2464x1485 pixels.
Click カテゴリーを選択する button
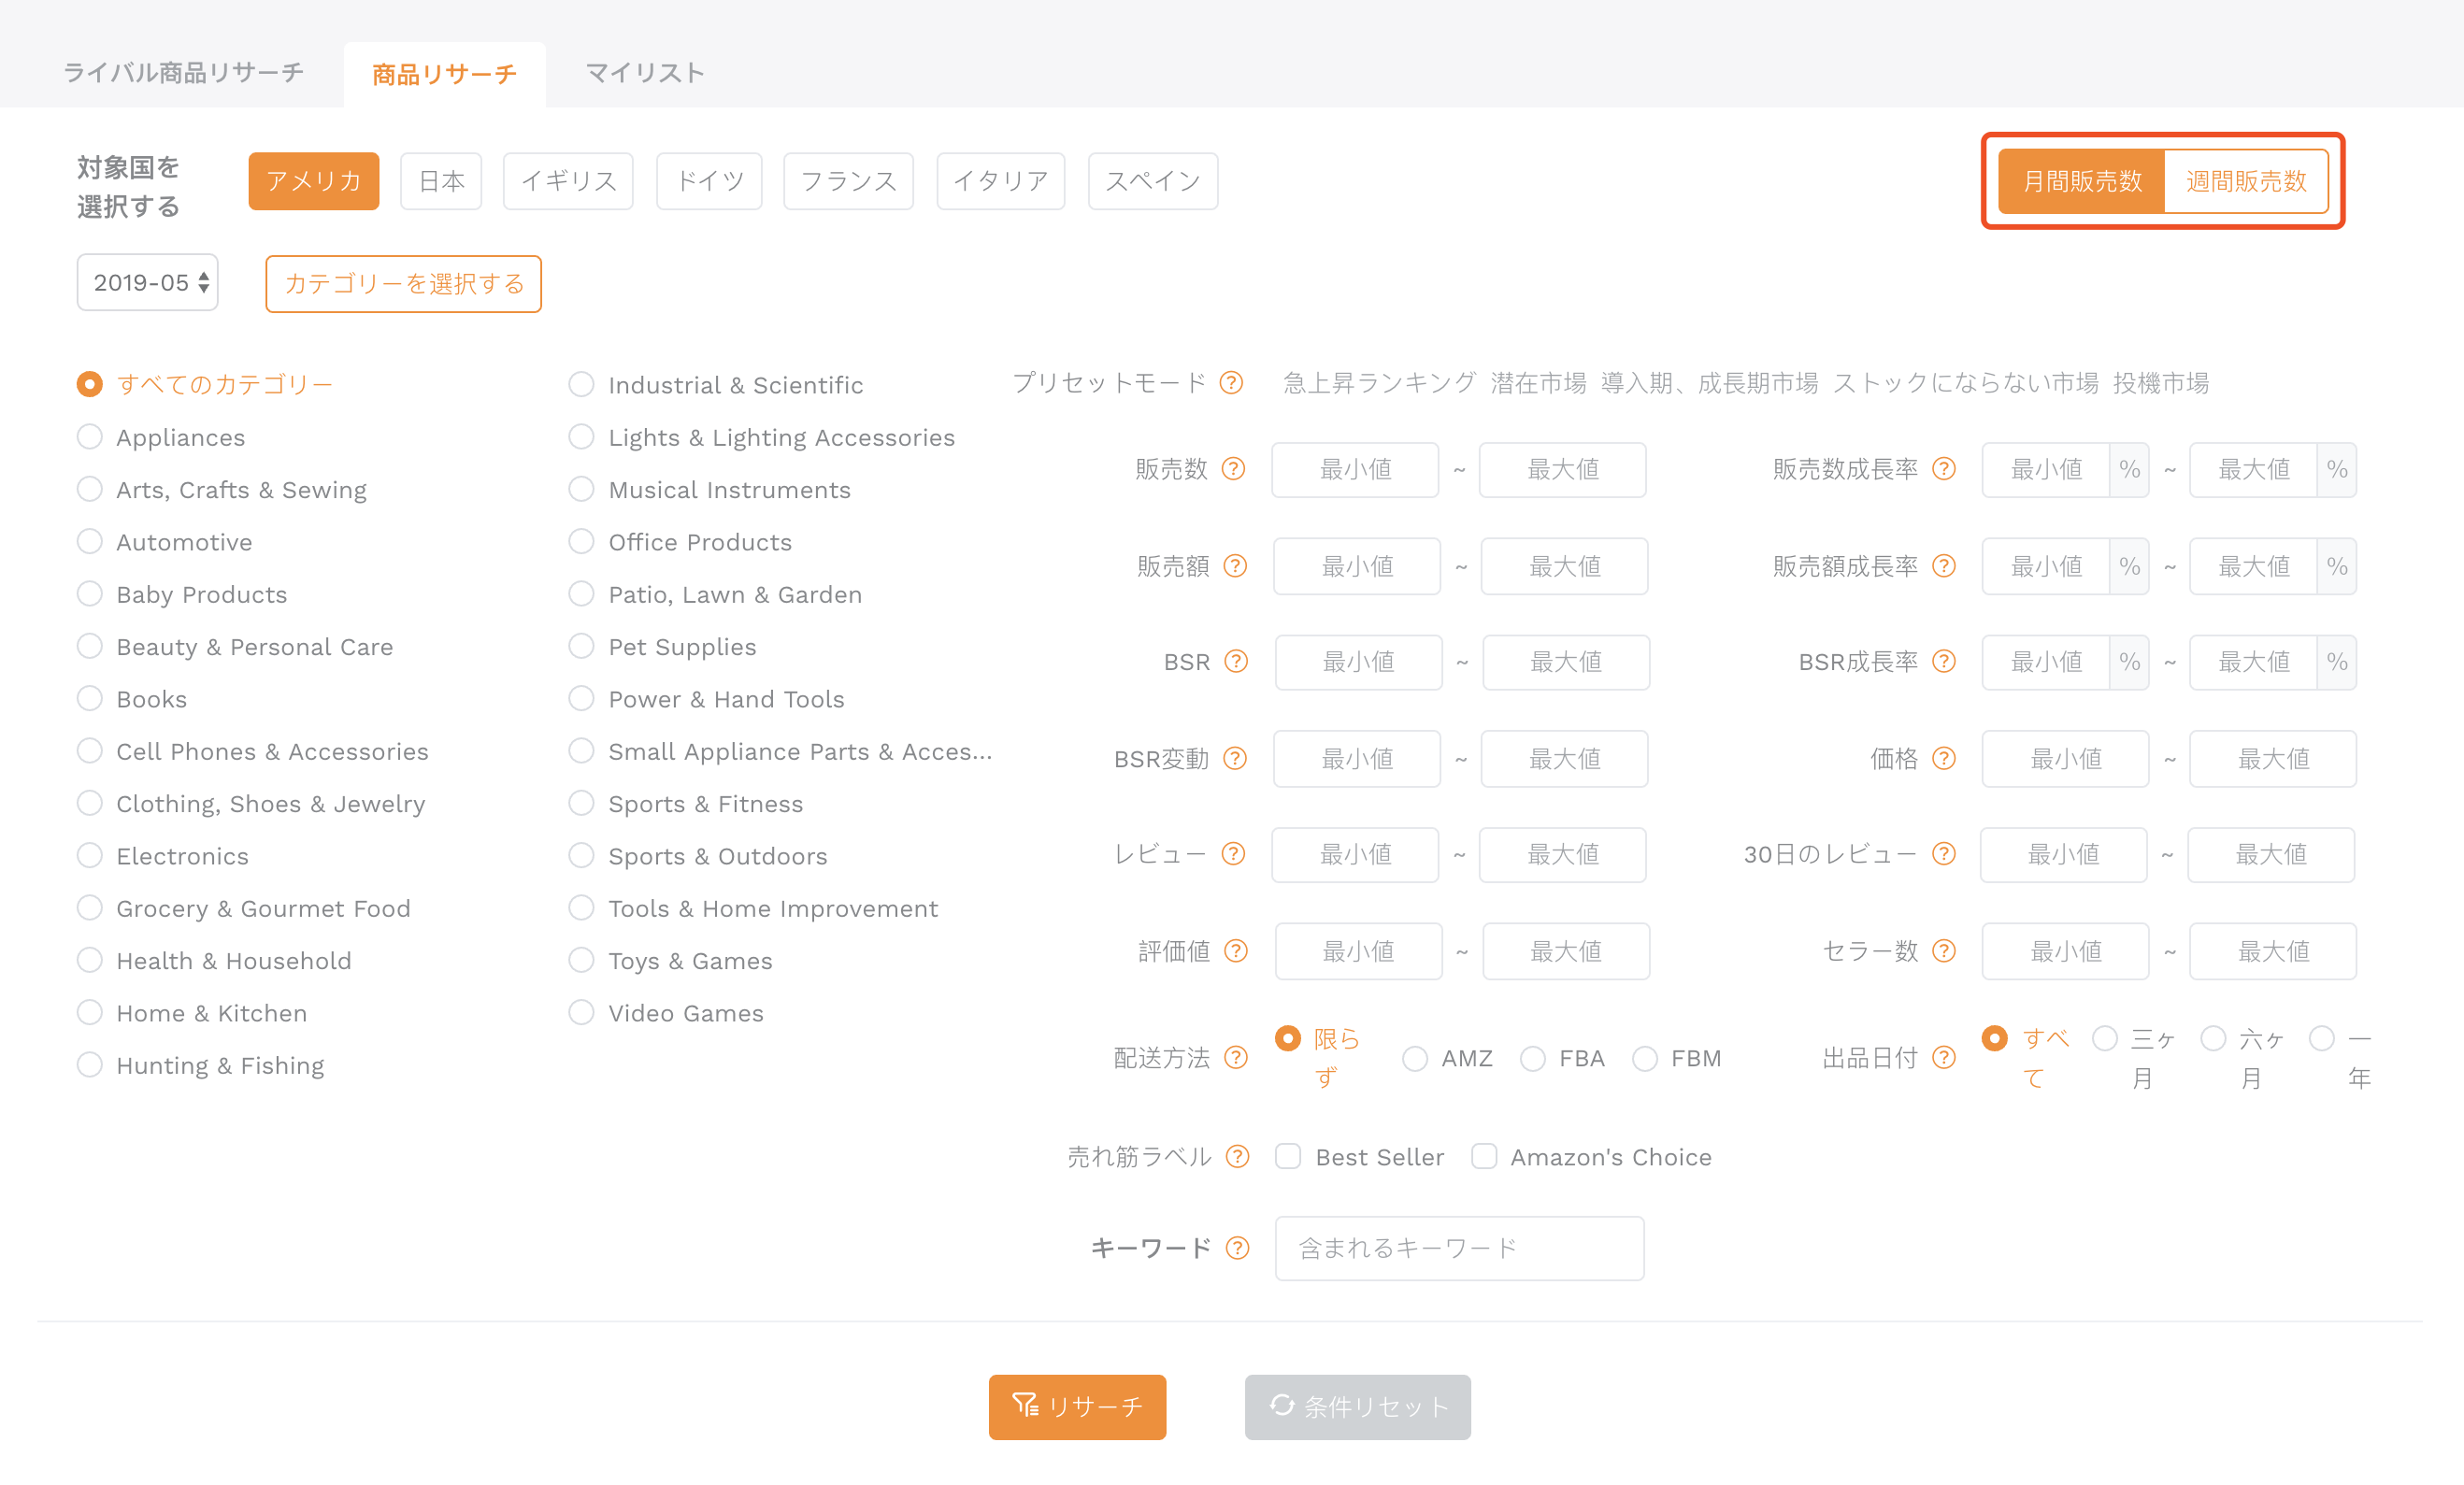click(x=404, y=284)
